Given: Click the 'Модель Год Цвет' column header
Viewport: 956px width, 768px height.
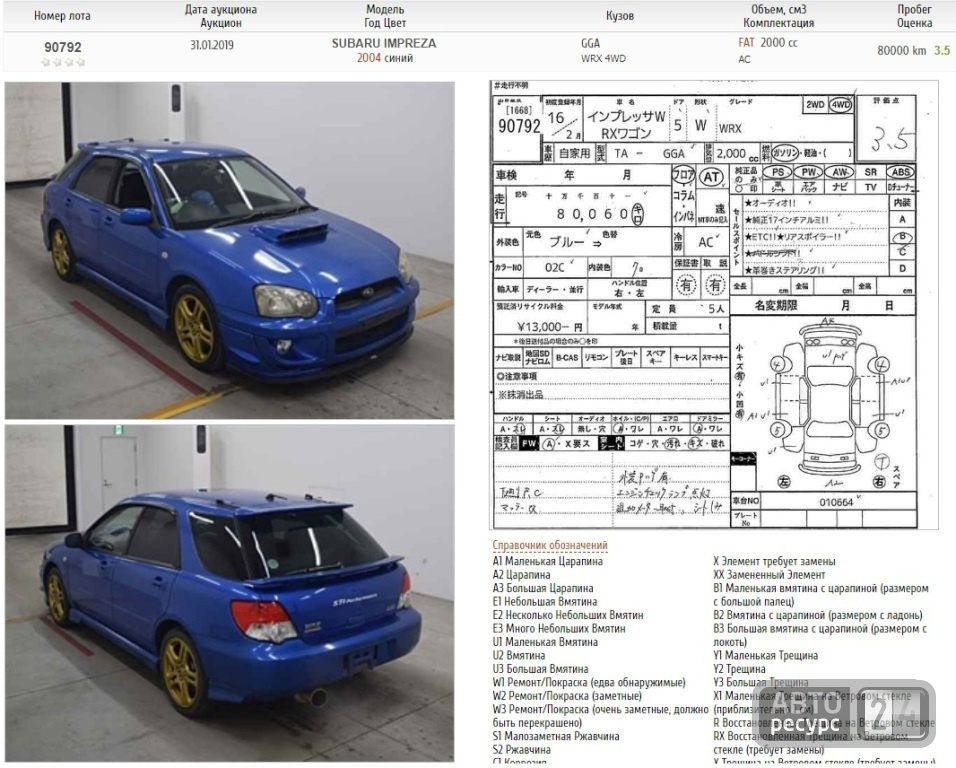Looking at the screenshot, I should pos(385,16).
